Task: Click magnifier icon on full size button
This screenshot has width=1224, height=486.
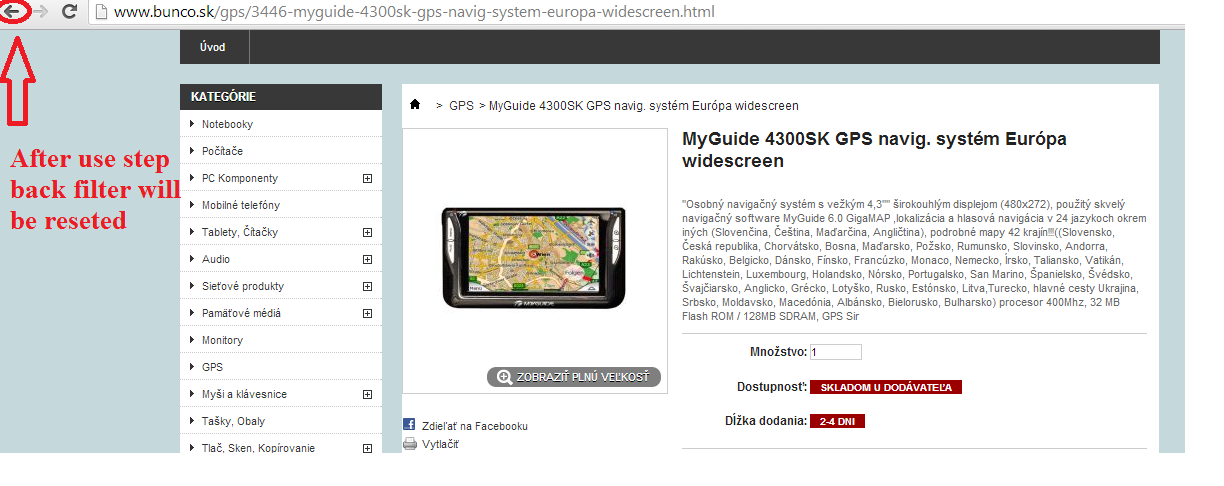Action: 504,377
